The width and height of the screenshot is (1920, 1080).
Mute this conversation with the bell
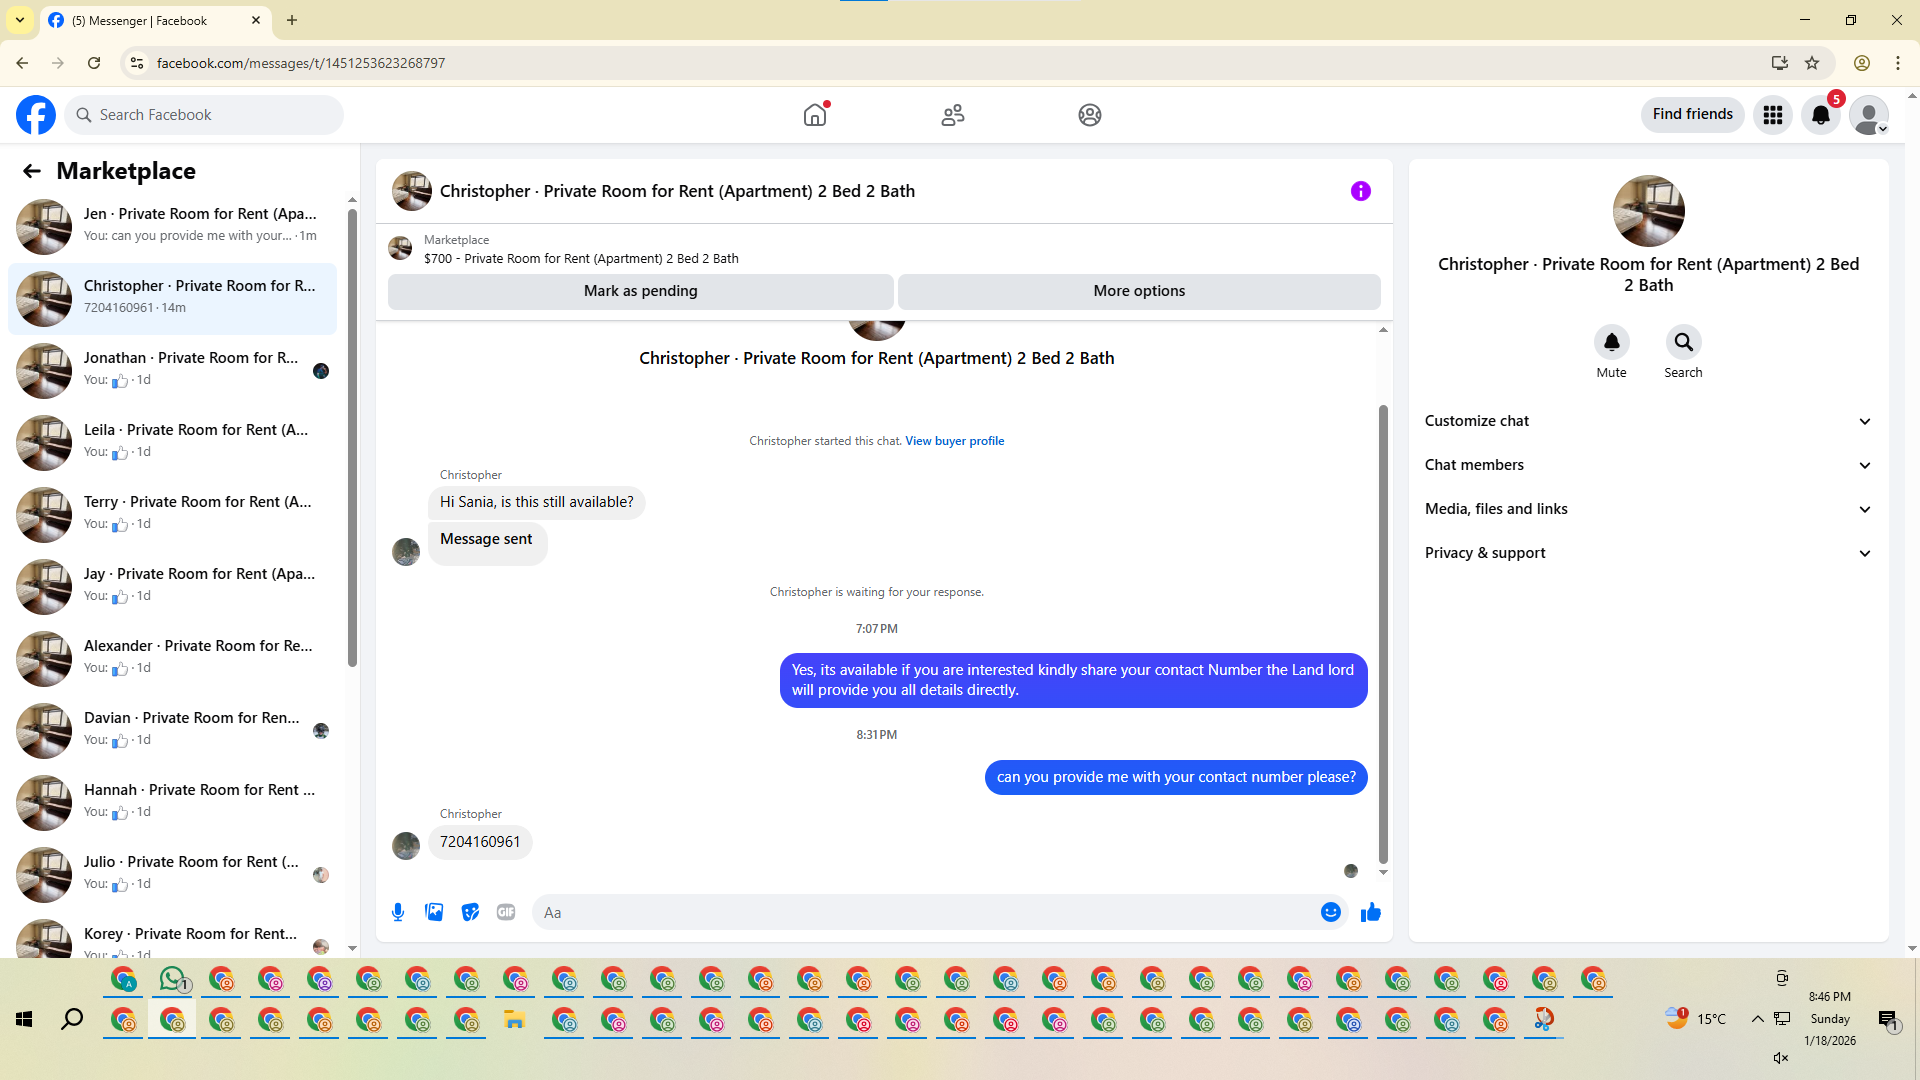tap(1611, 343)
